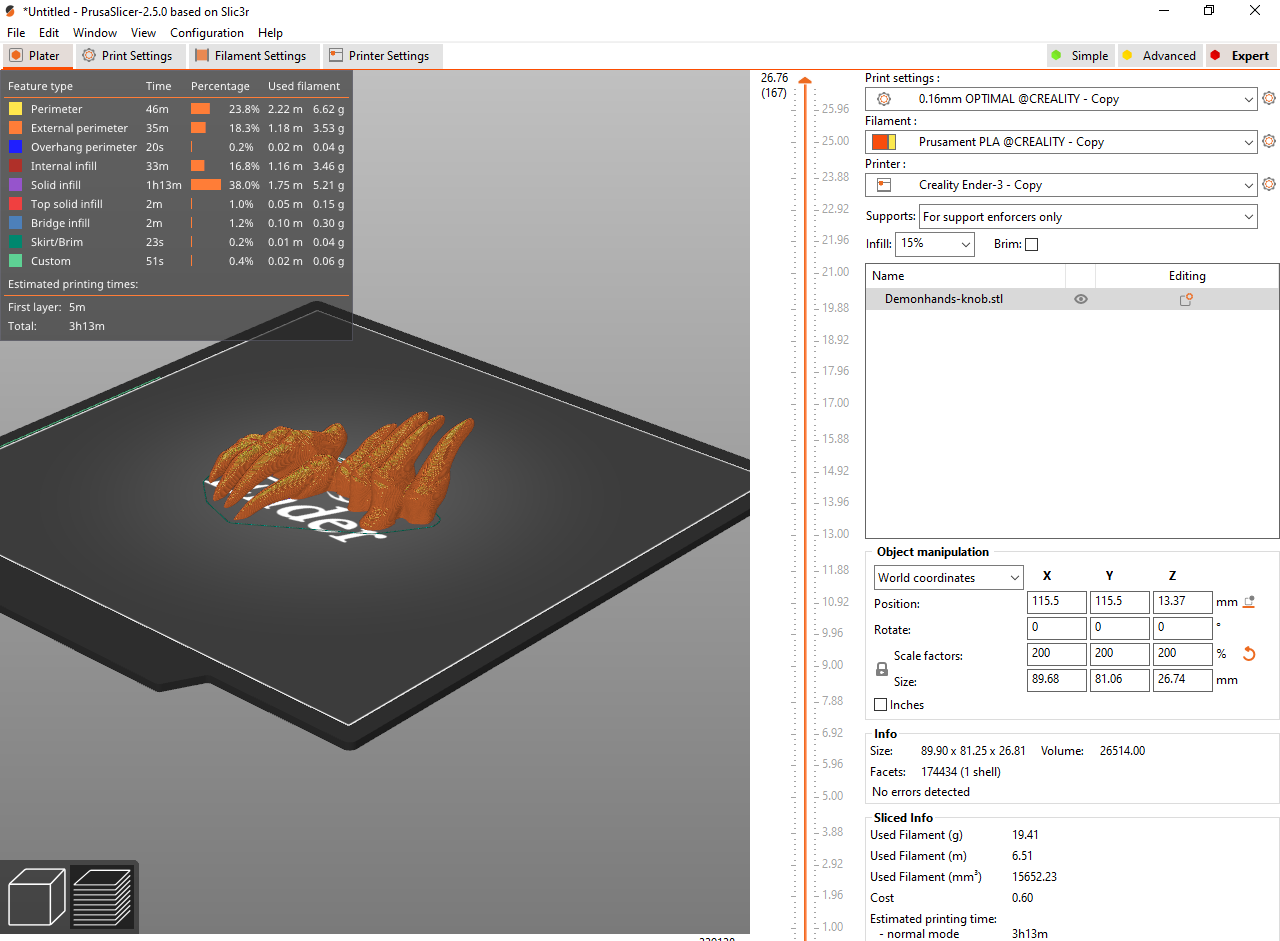Reset scale with the orange arrow icon
This screenshot has width=1280, height=941.
(x=1248, y=654)
